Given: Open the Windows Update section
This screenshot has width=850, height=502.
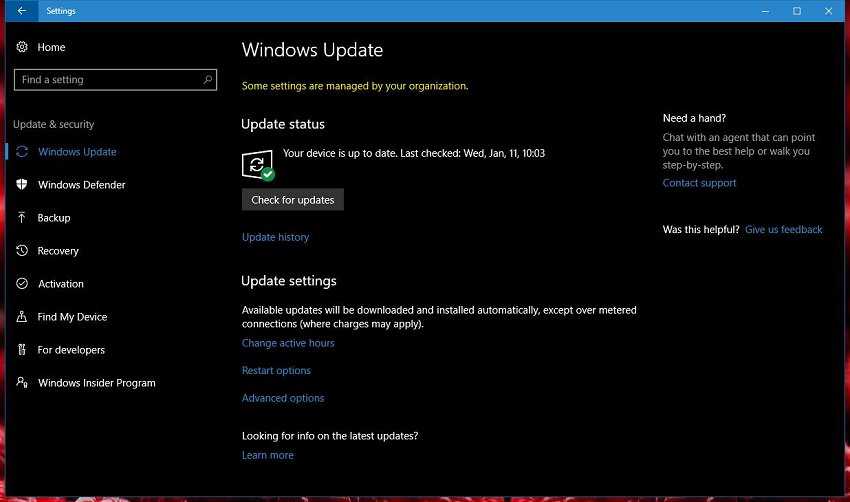Looking at the screenshot, I should click(x=77, y=152).
